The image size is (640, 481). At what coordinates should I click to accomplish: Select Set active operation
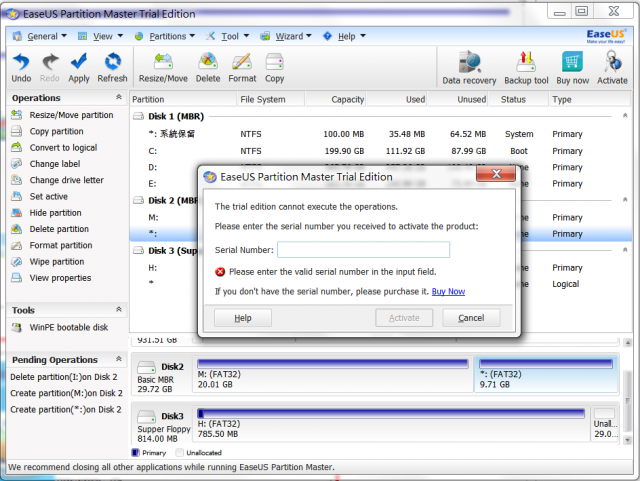39,196
